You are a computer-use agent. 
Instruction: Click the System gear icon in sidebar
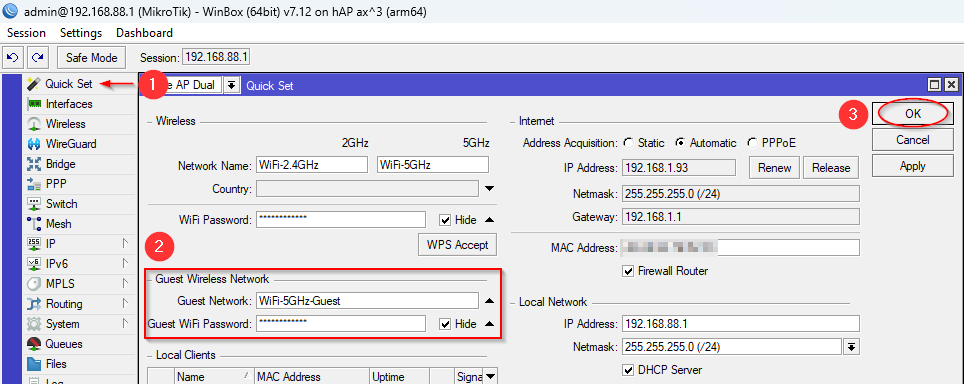coord(34,324)
